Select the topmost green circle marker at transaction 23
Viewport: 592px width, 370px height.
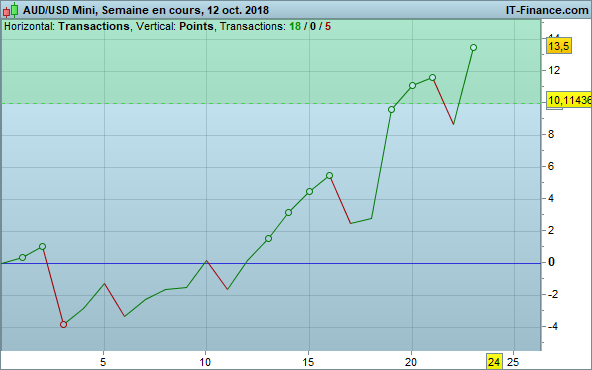(x=473, y=48)
